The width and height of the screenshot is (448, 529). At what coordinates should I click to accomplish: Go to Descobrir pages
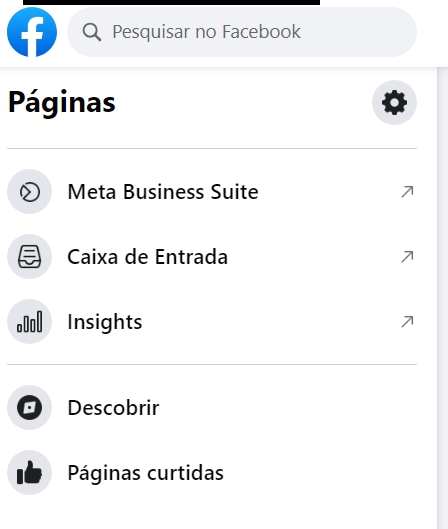tap(212, 408)
